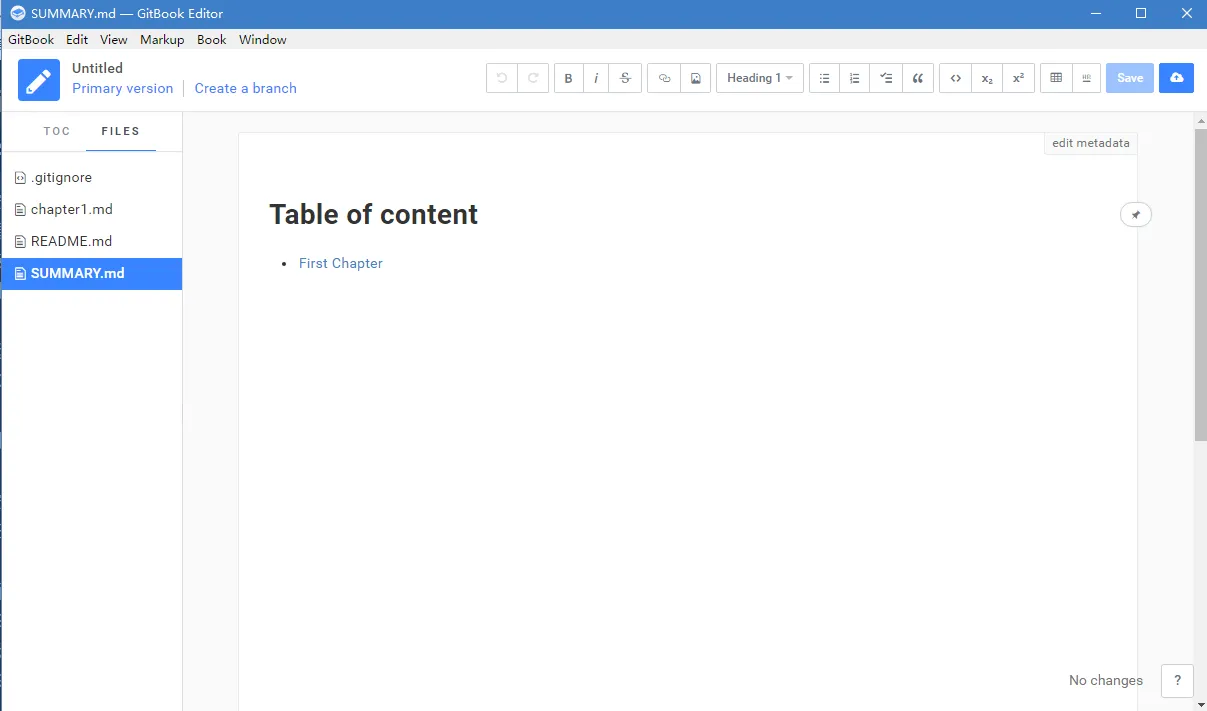
Task: Open the Heading 1 style dropdown
Action: (759, 78)
